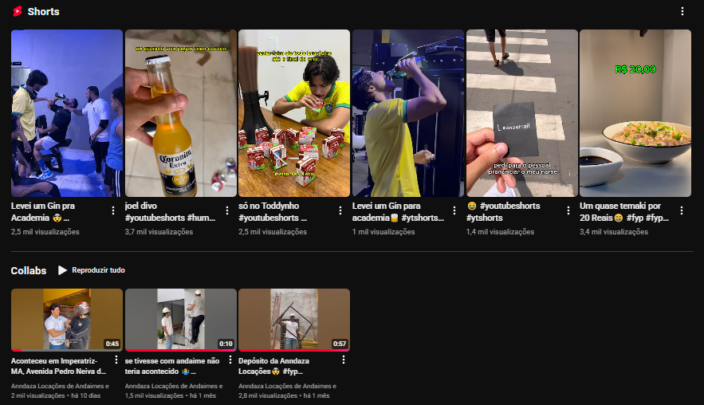Open the 0:57 'Depósito da Anndaza' video thumbnail
Image resolution: width=704 pixels, height=405 pixels.
[x=294, y=320]
